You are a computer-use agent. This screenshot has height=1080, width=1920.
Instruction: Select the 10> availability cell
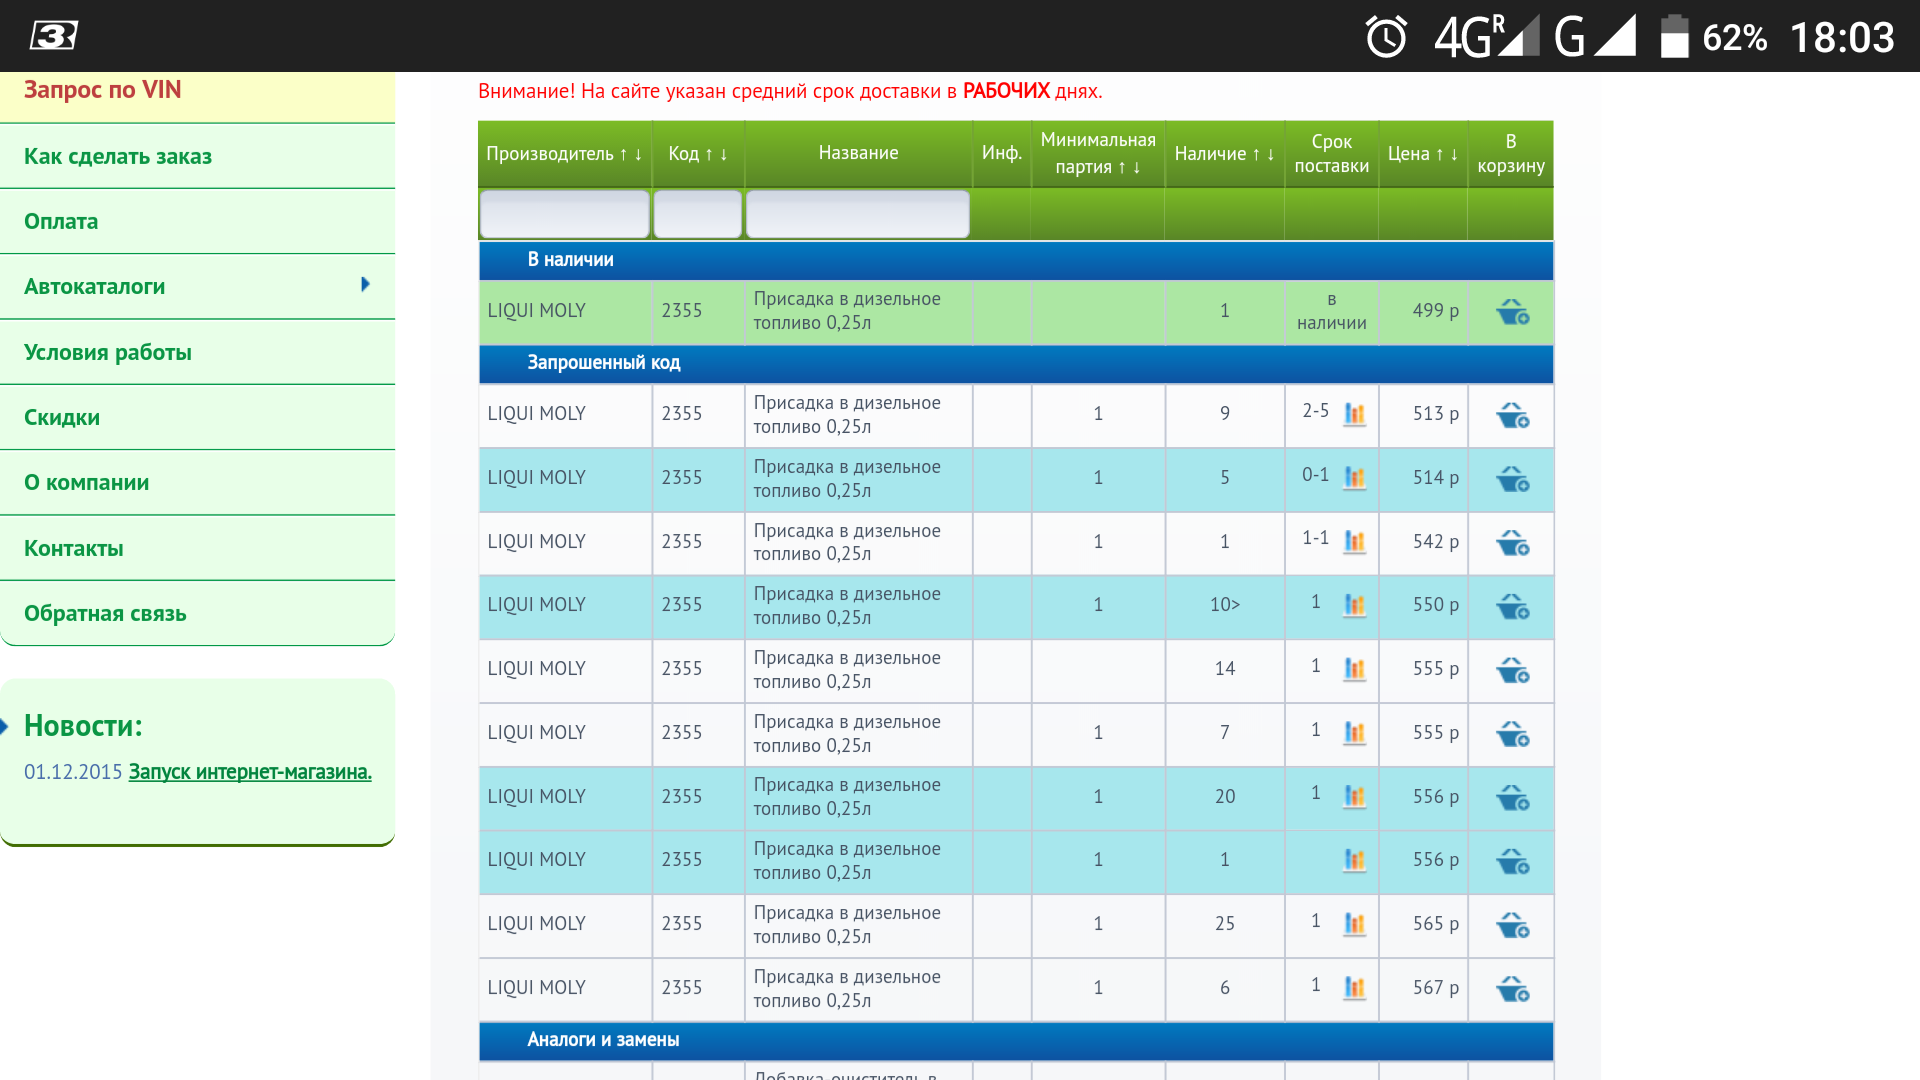[x=1224, y=605]
